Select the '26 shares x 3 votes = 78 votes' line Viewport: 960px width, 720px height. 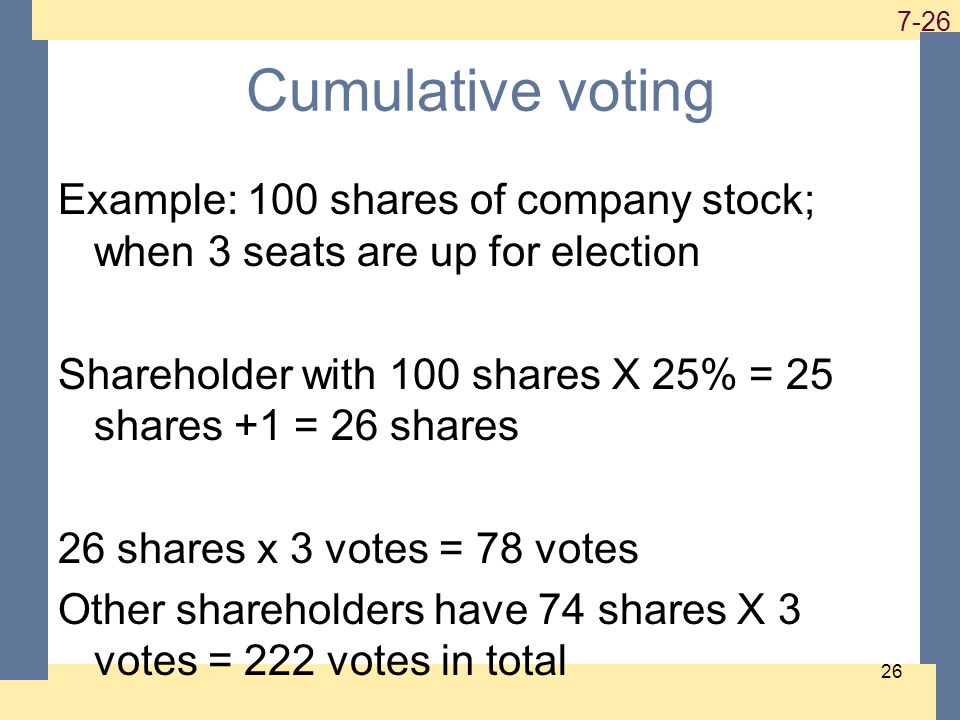[348, 548]
